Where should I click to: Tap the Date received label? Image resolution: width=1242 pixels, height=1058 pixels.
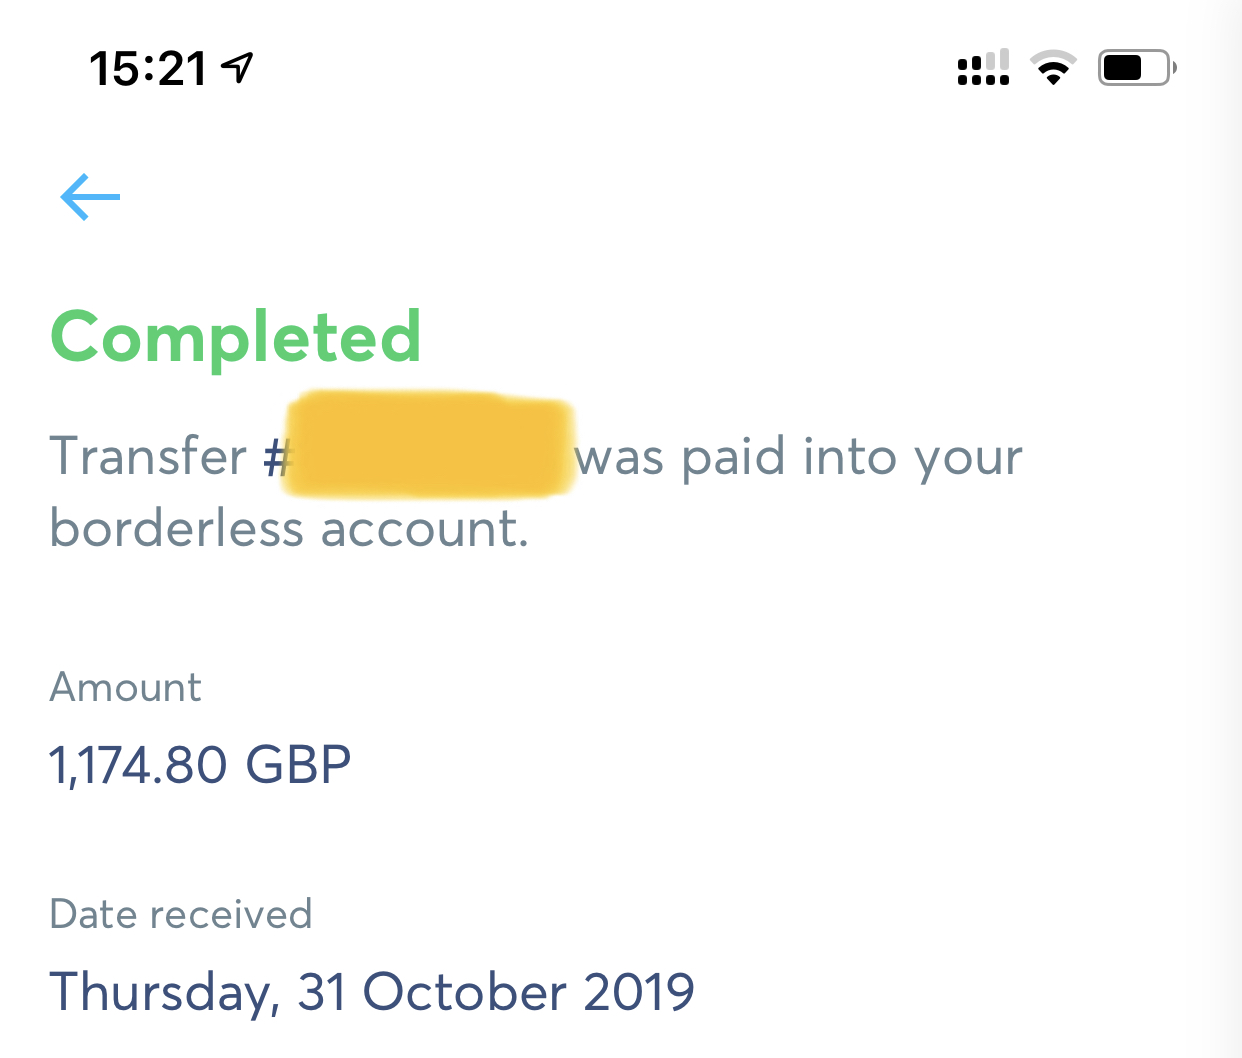pyautogui.click(x=181, y=914)
